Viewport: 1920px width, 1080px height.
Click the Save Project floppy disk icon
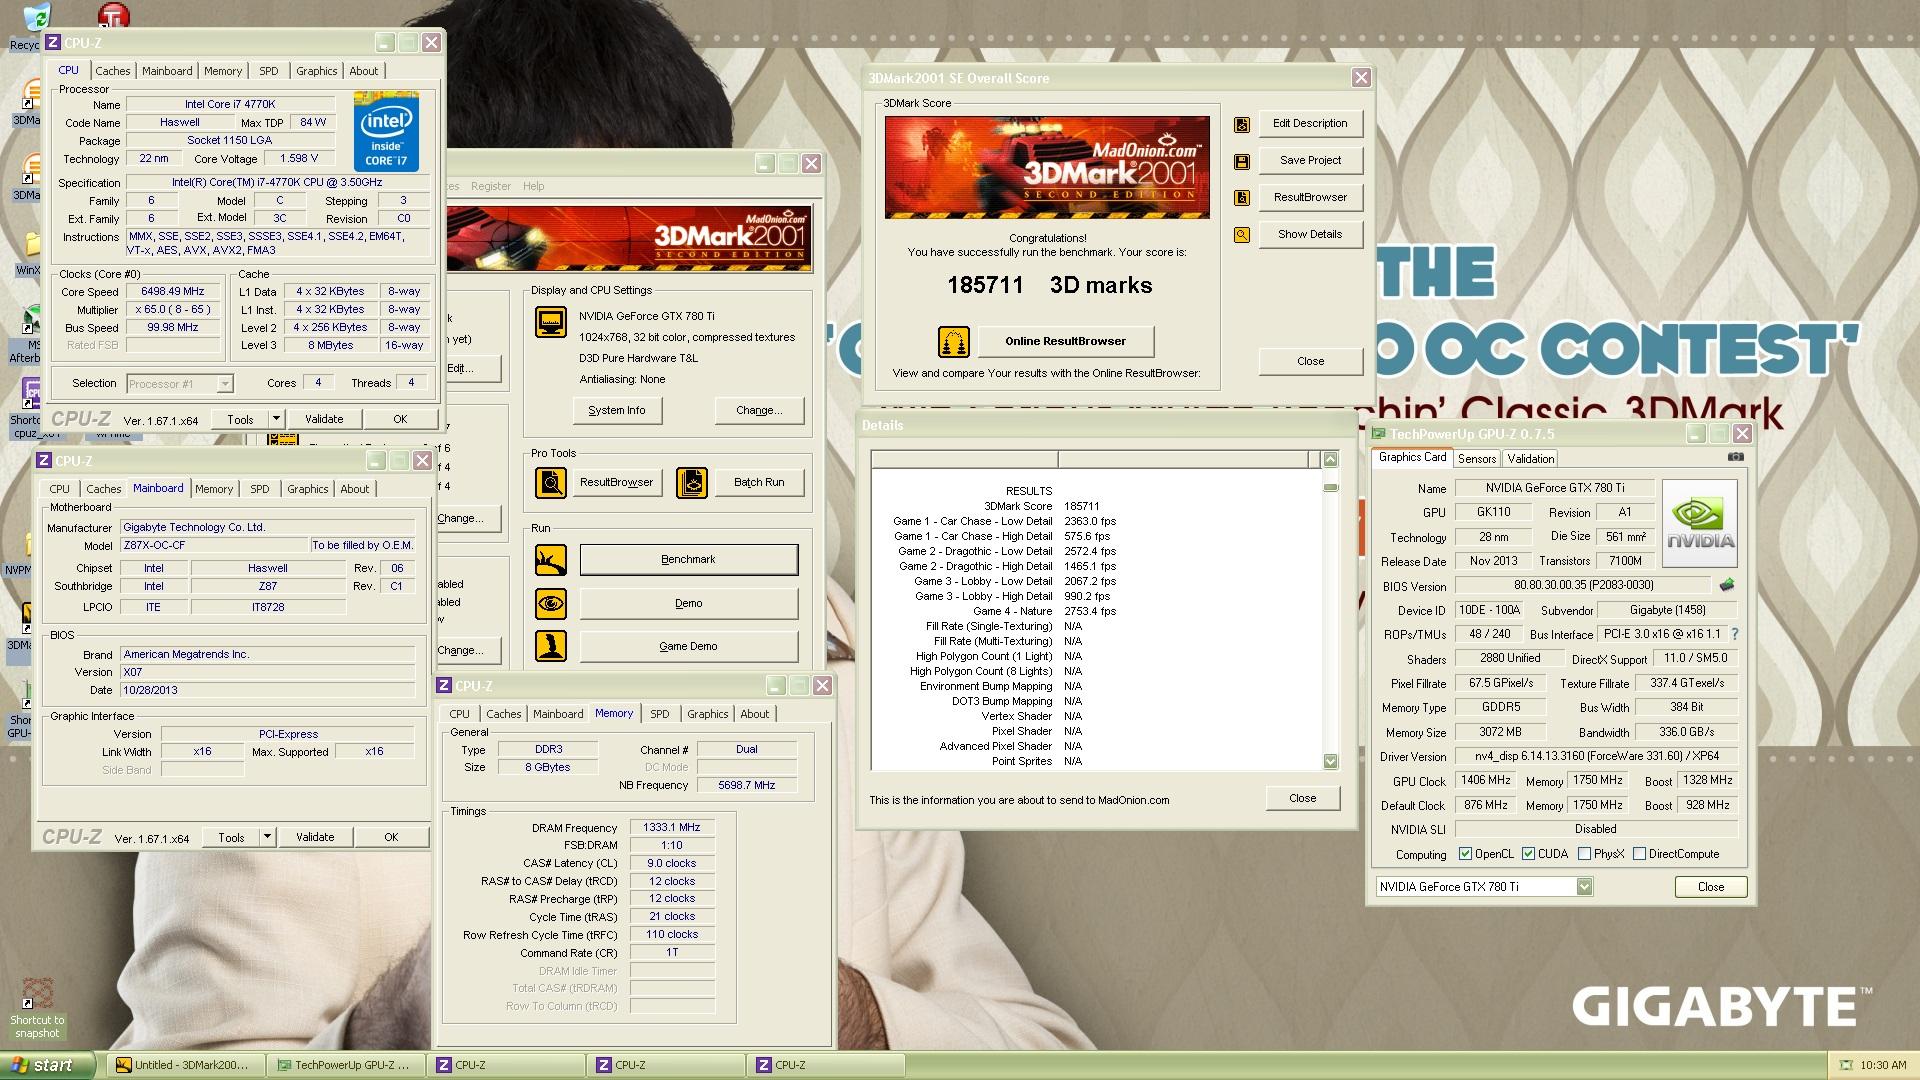click(x=1242, y=162)
